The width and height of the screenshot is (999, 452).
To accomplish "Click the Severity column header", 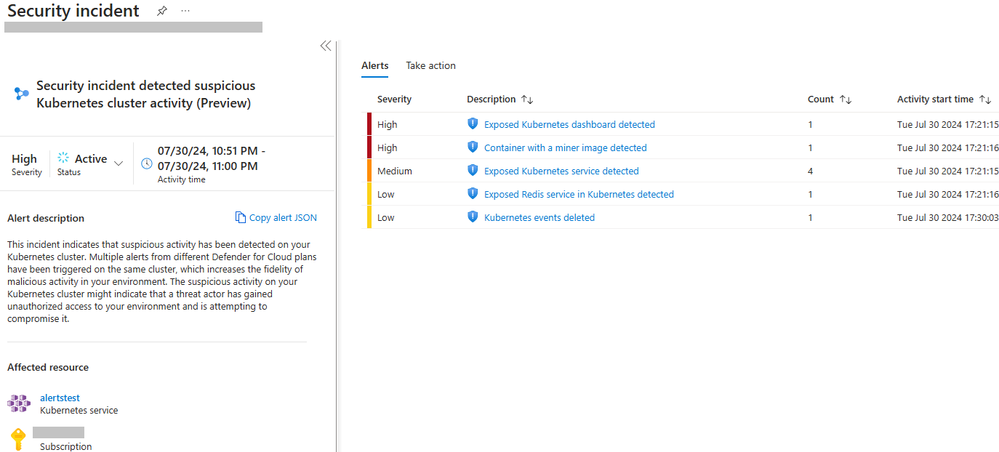I will pos(394,99).
